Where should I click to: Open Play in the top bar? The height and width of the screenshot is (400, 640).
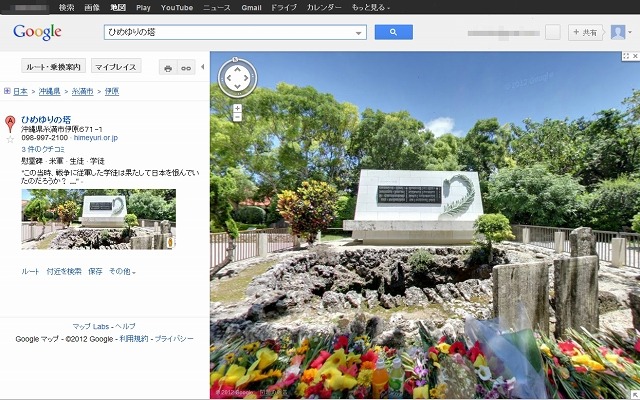(143, 7)
